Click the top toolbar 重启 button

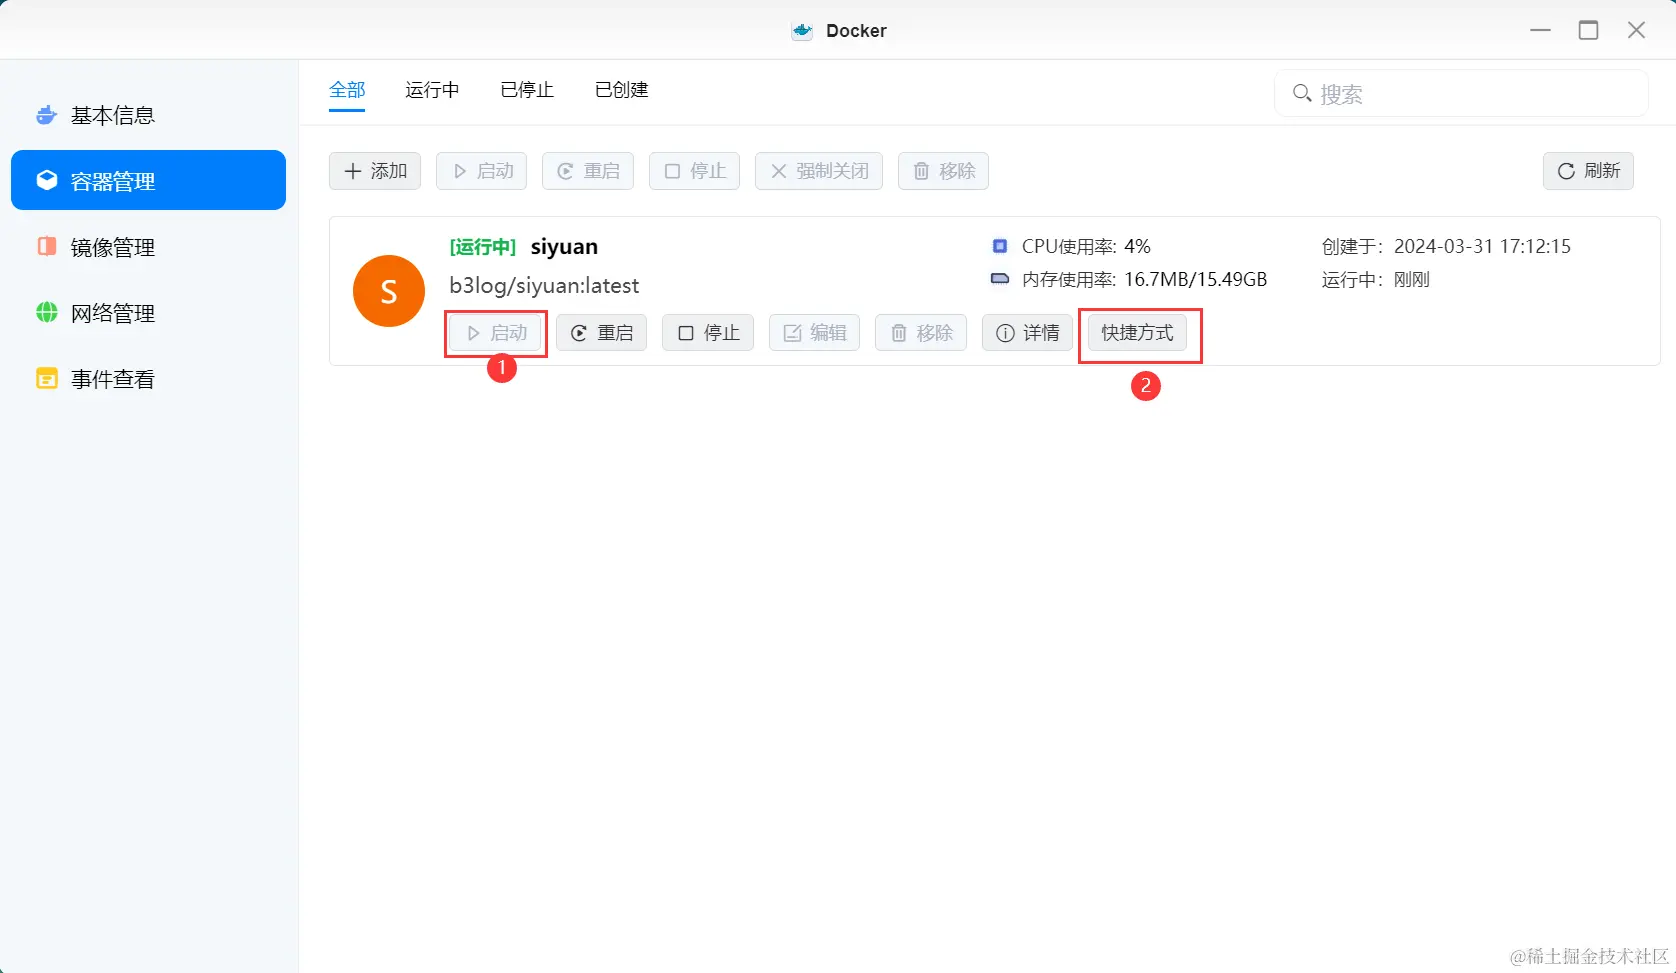click(588, 171)
